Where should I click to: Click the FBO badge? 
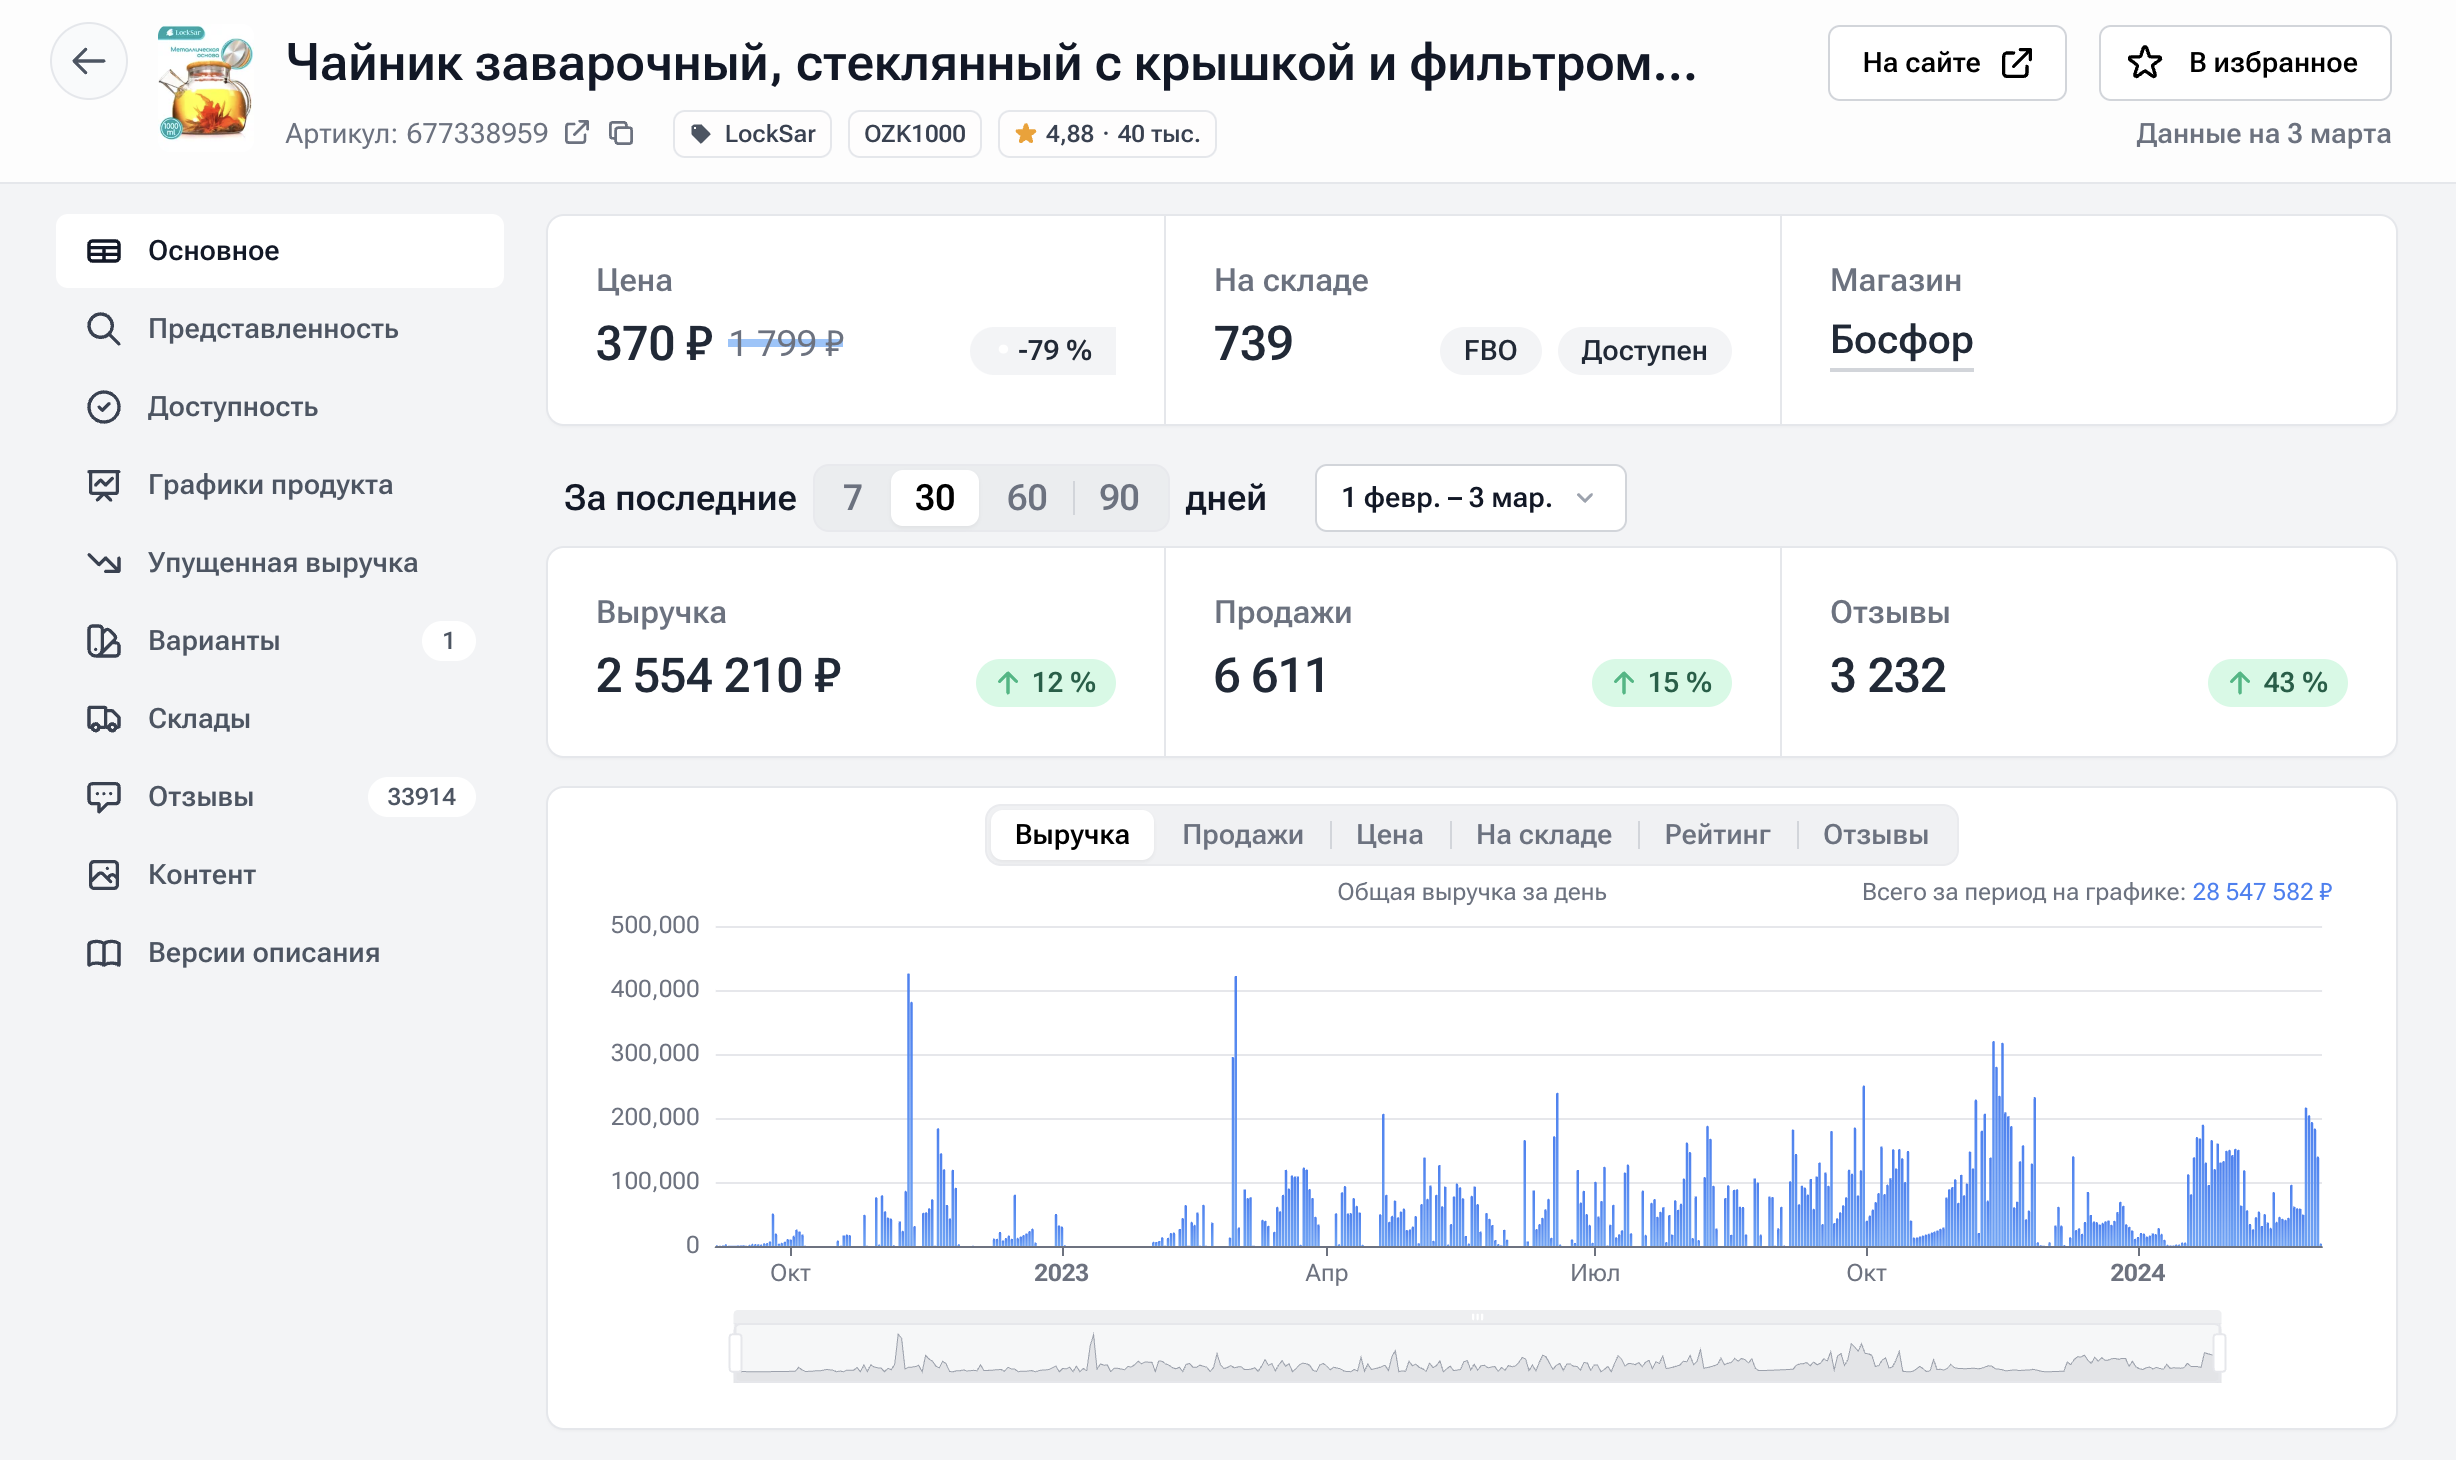click(x=1490, y=351)
